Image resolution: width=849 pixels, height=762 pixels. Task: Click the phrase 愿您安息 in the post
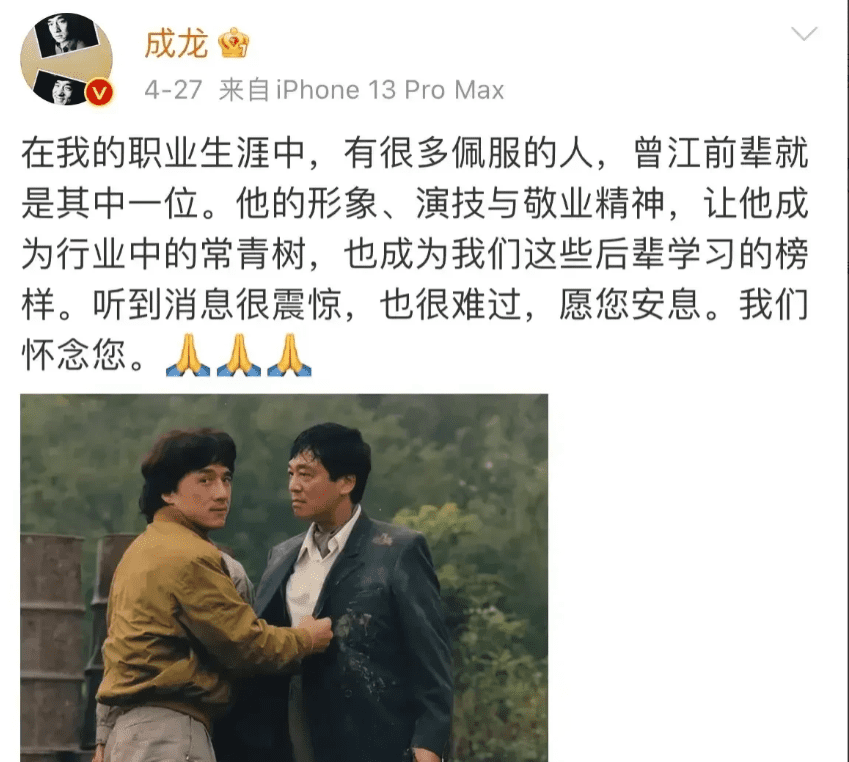click(630, 304)
